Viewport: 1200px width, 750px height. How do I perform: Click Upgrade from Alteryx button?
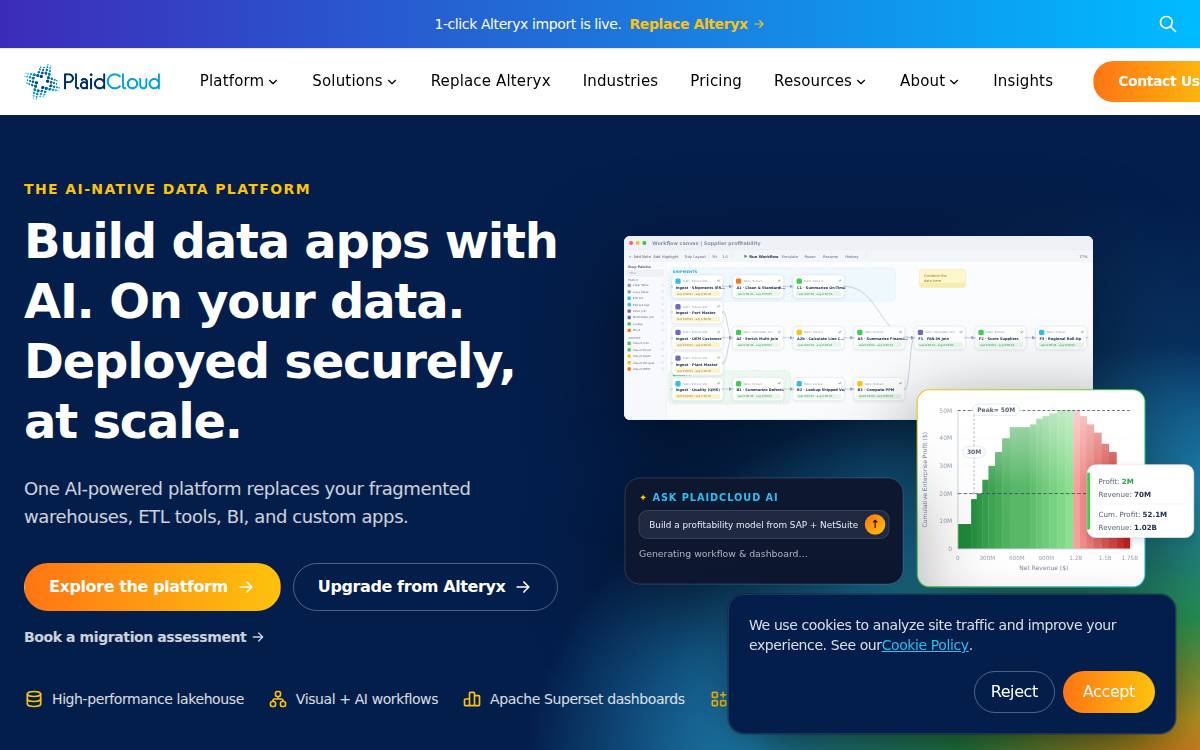tap(425, 587)
